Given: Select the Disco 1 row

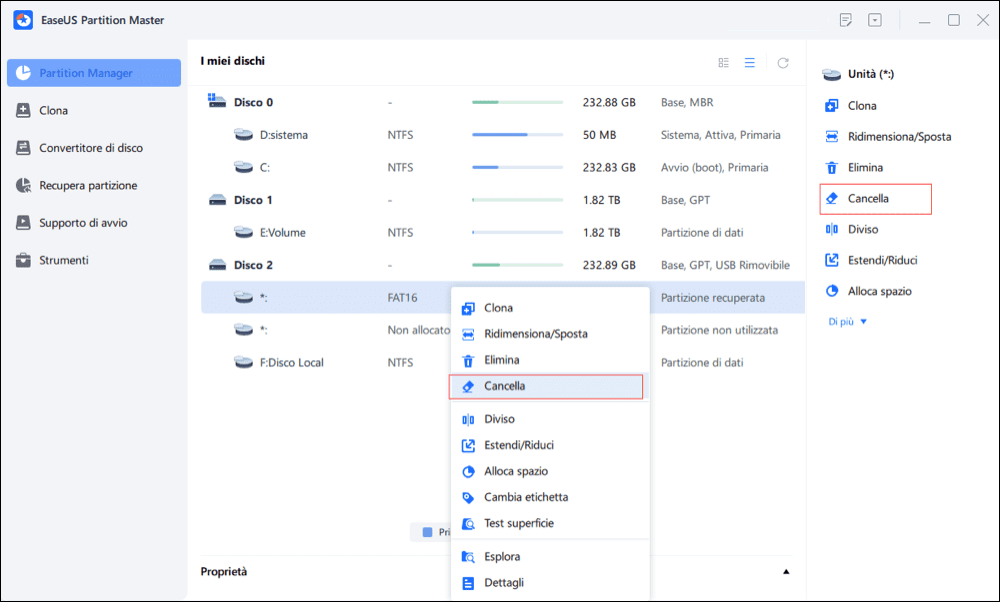Looking at the screenshot, I should (503, 200).
